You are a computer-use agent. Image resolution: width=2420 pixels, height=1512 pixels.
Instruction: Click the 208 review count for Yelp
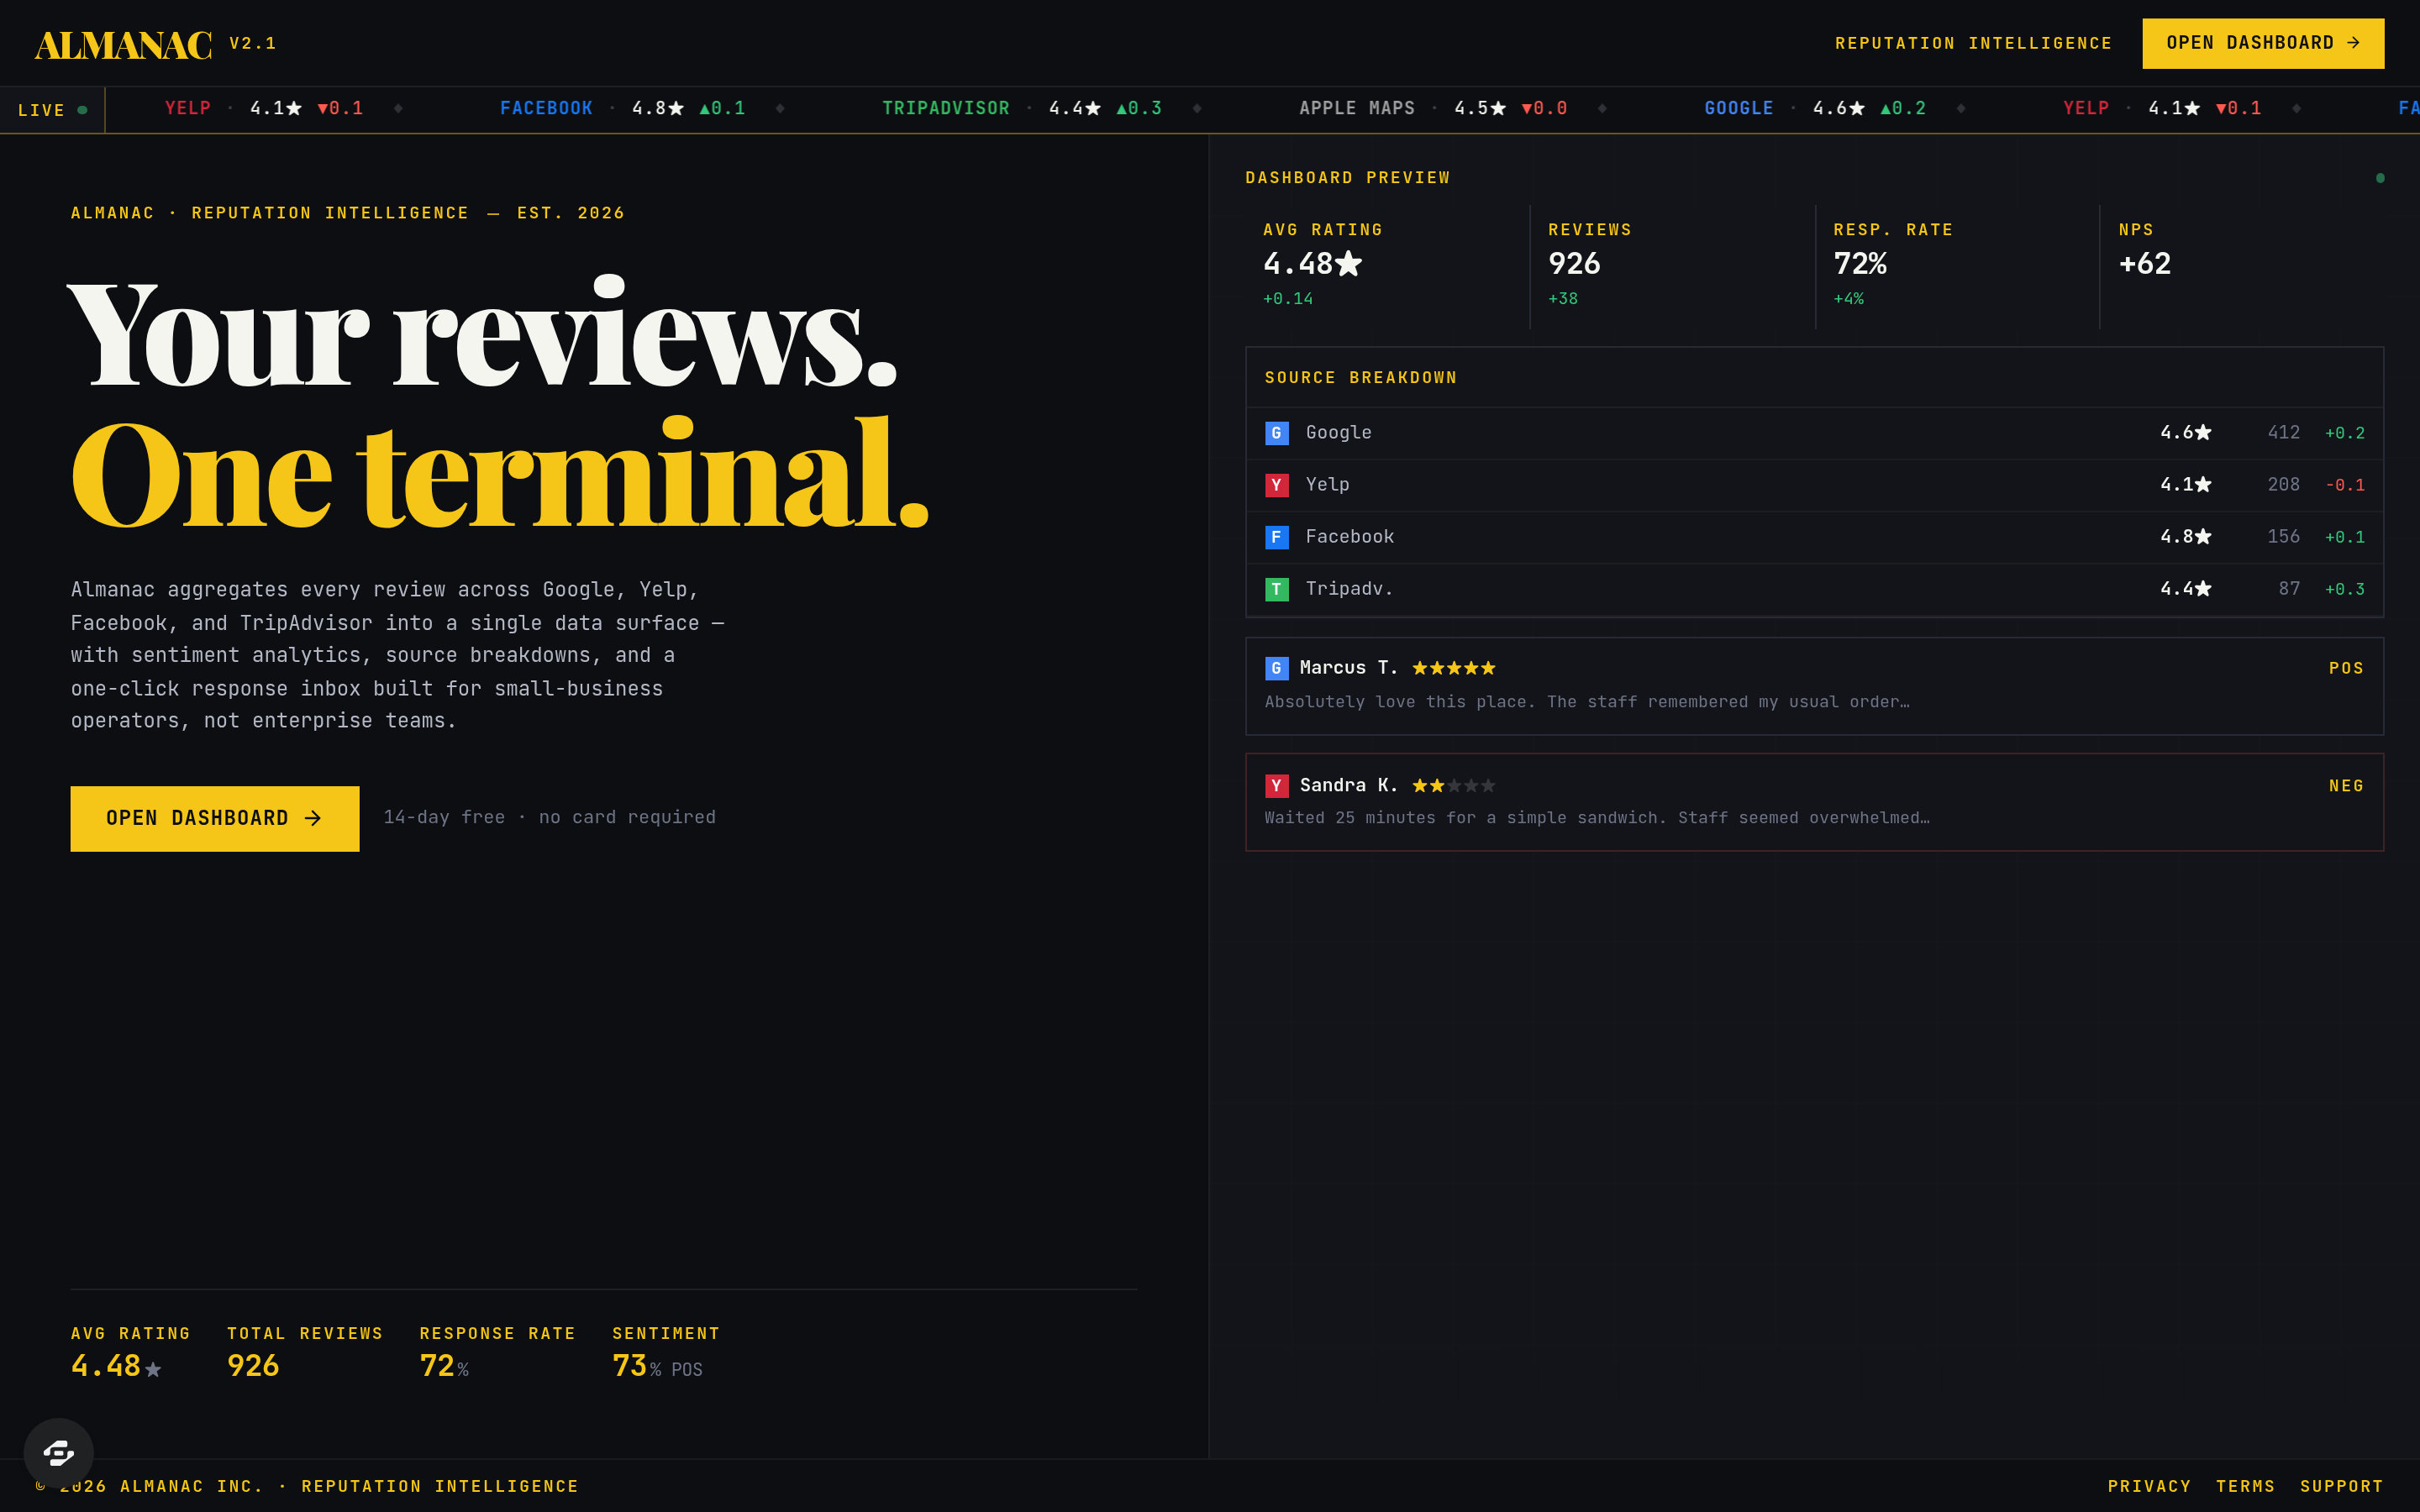click(2283, 485)
